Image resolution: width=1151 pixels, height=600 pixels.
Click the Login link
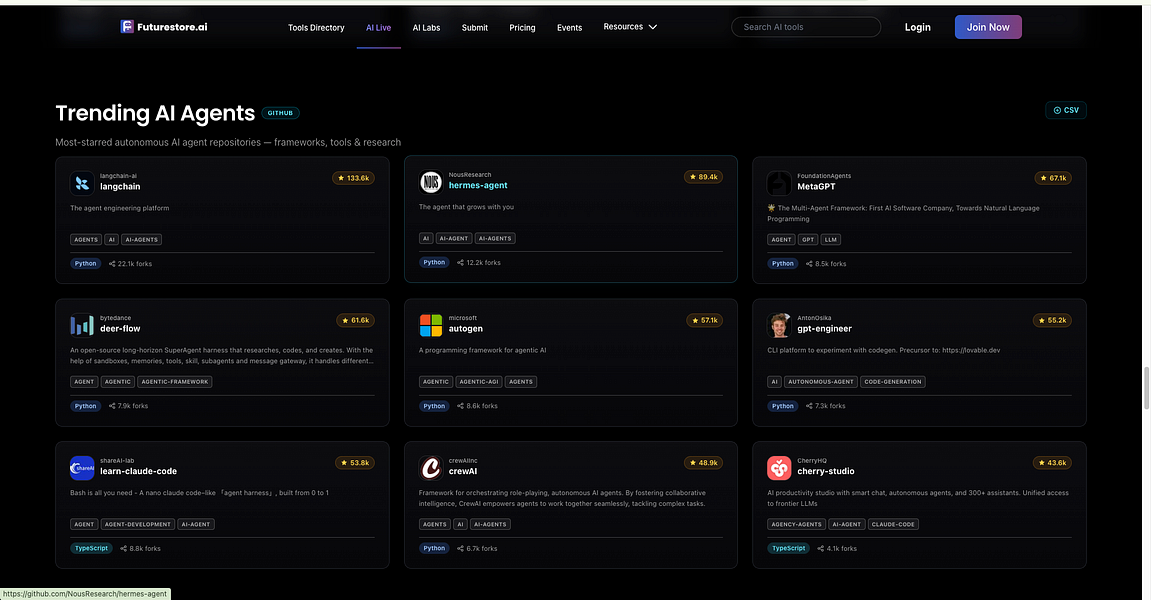(918, 27)
